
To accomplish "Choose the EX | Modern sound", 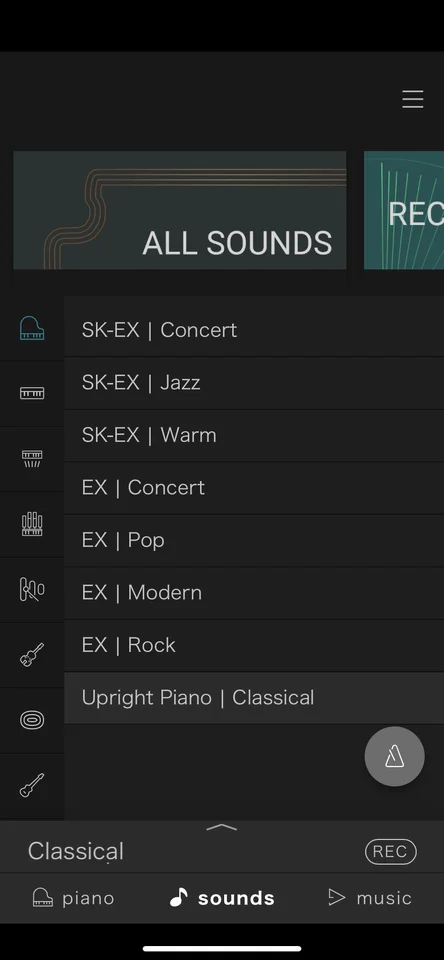I will click(x=254, y=593).
